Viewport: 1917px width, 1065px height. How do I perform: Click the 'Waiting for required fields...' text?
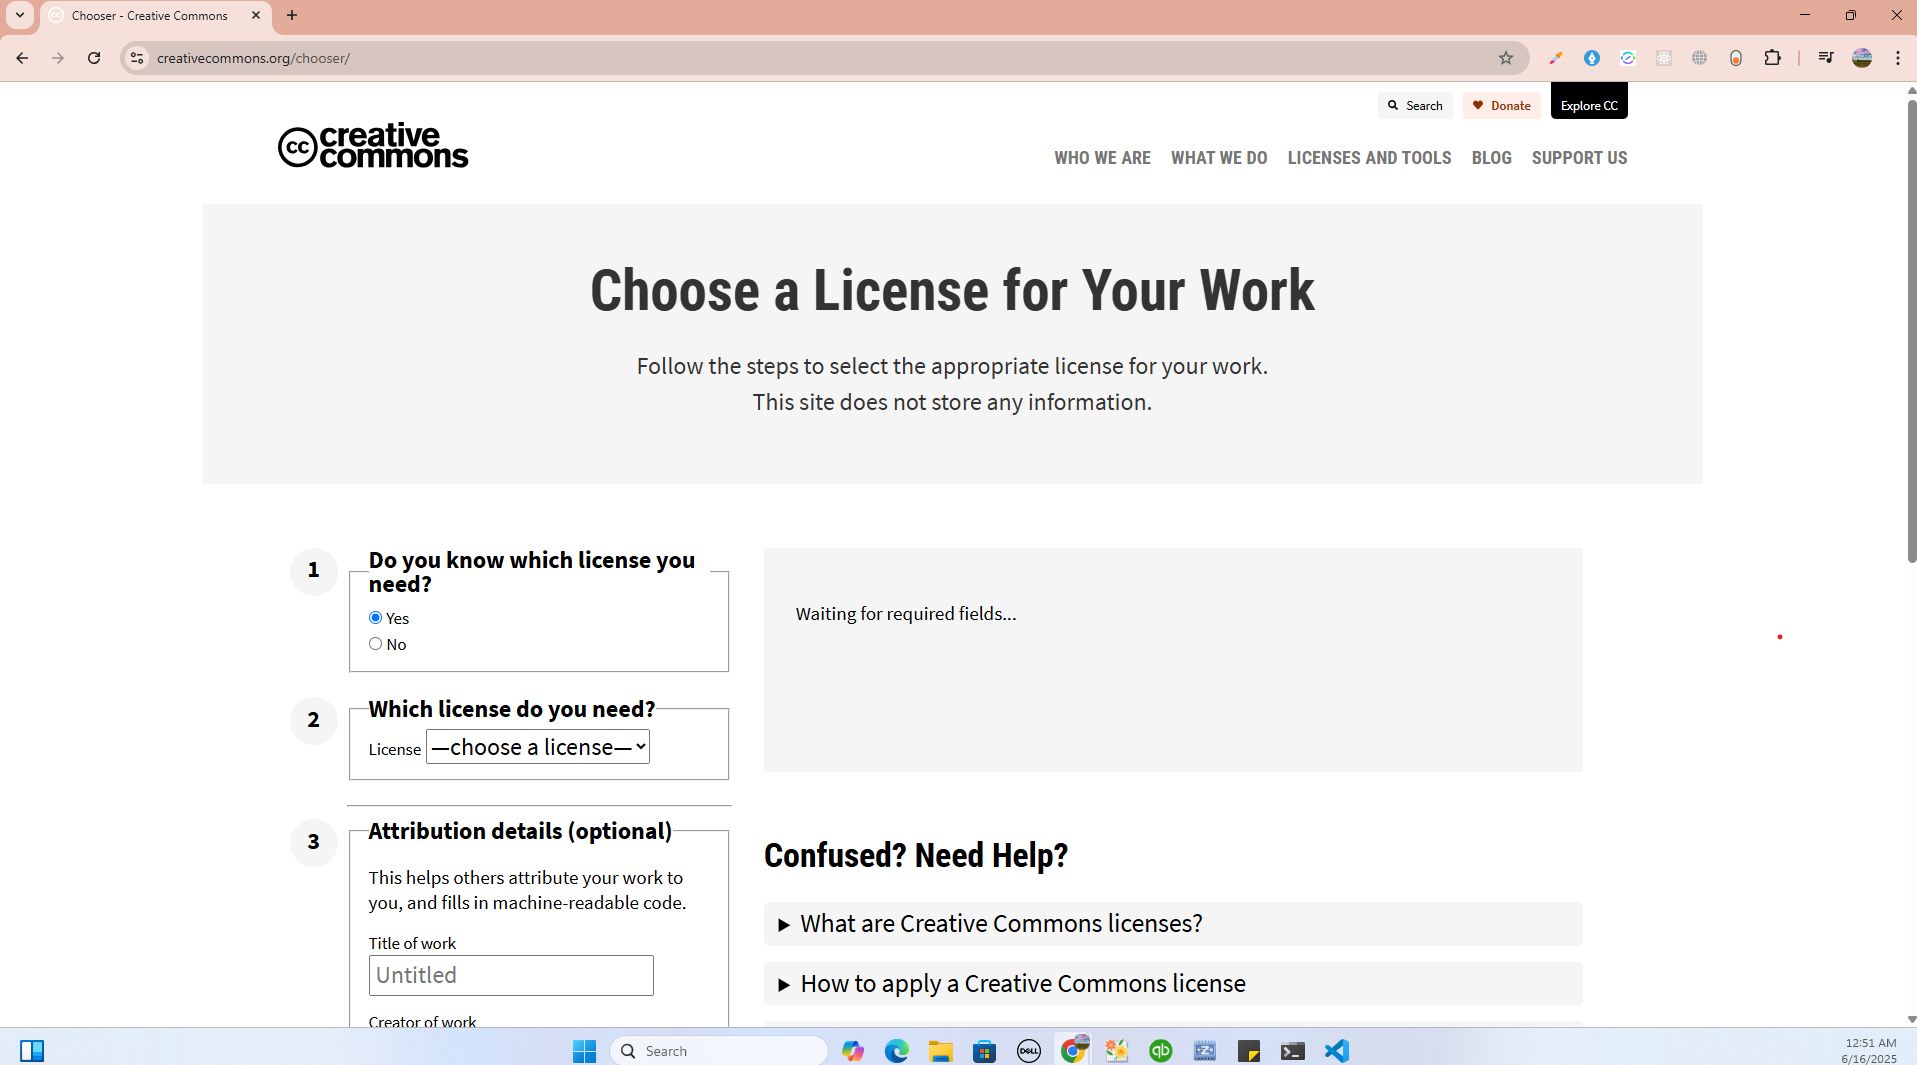pyautogui.click(x=906, y=614)
